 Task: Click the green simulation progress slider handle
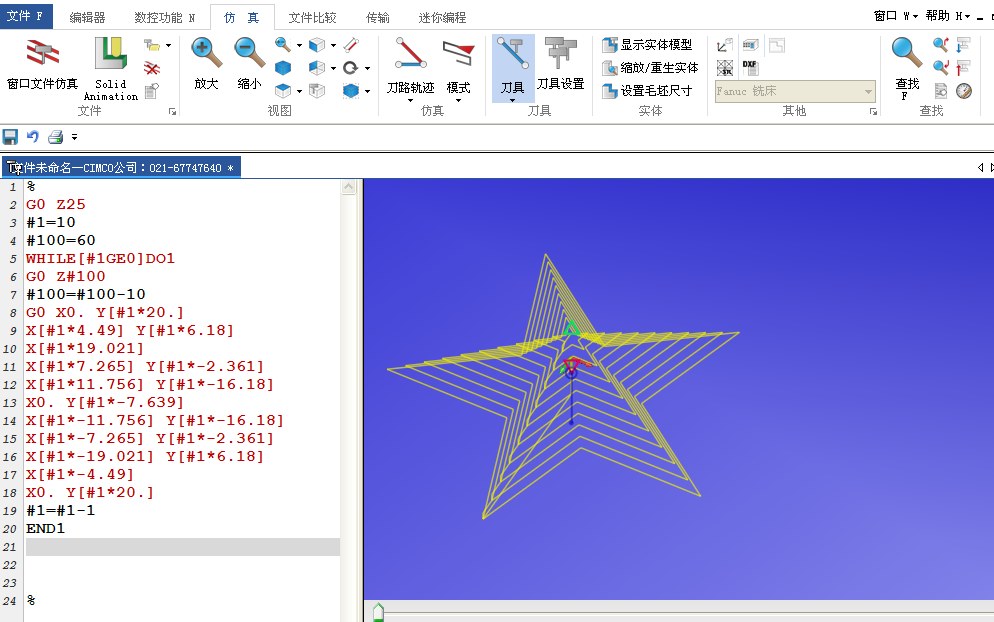click(x=378, y=612)
